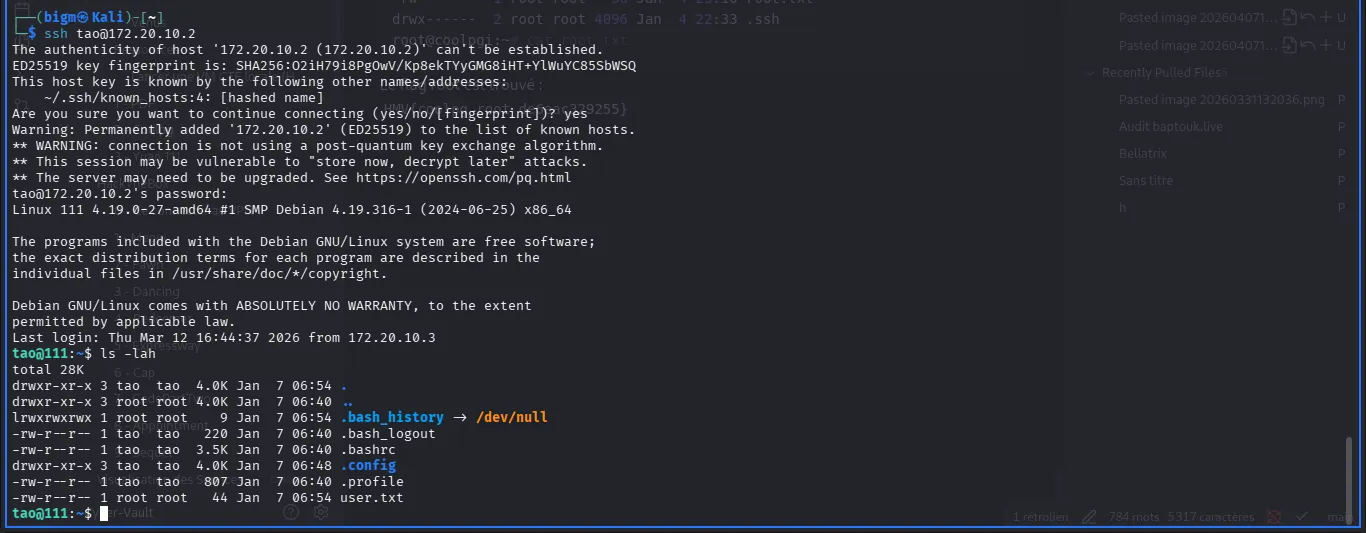Click '3 - Dancing' note behind terminal
The height and width of the screenshot is (533, 1366).
[x=147, y=292]
